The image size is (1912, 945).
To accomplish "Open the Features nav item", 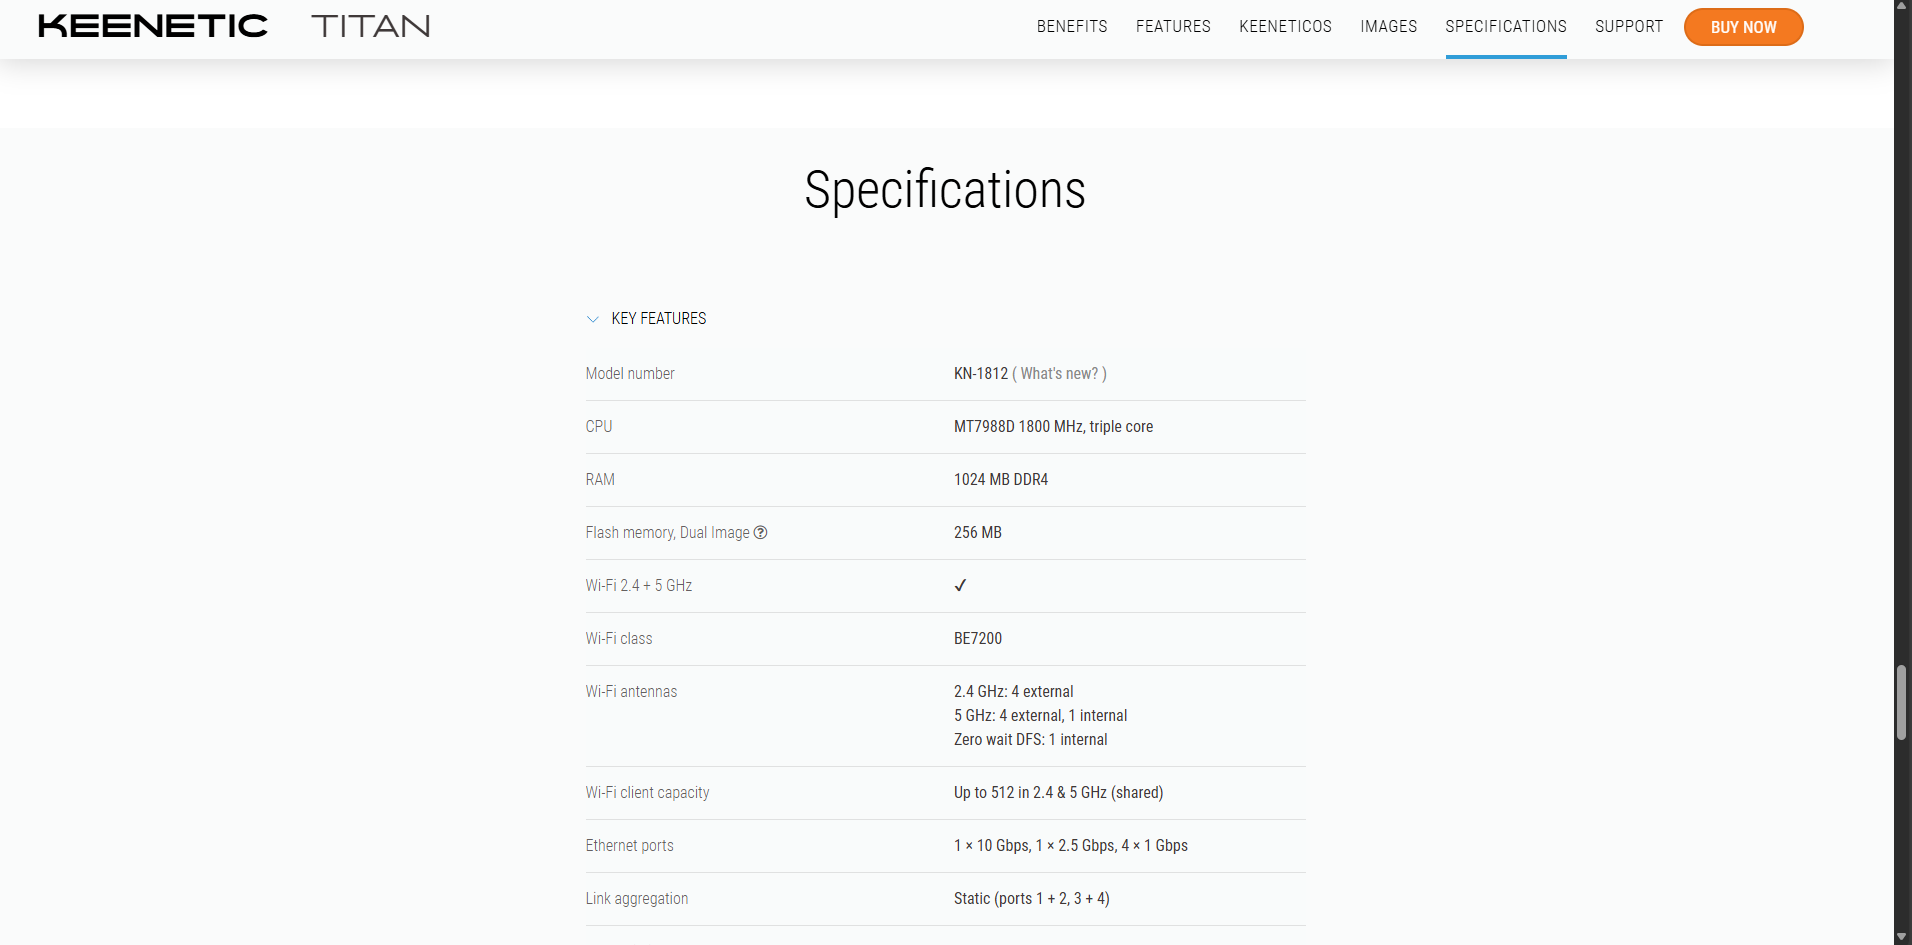I will click(x=1173, y=27).
